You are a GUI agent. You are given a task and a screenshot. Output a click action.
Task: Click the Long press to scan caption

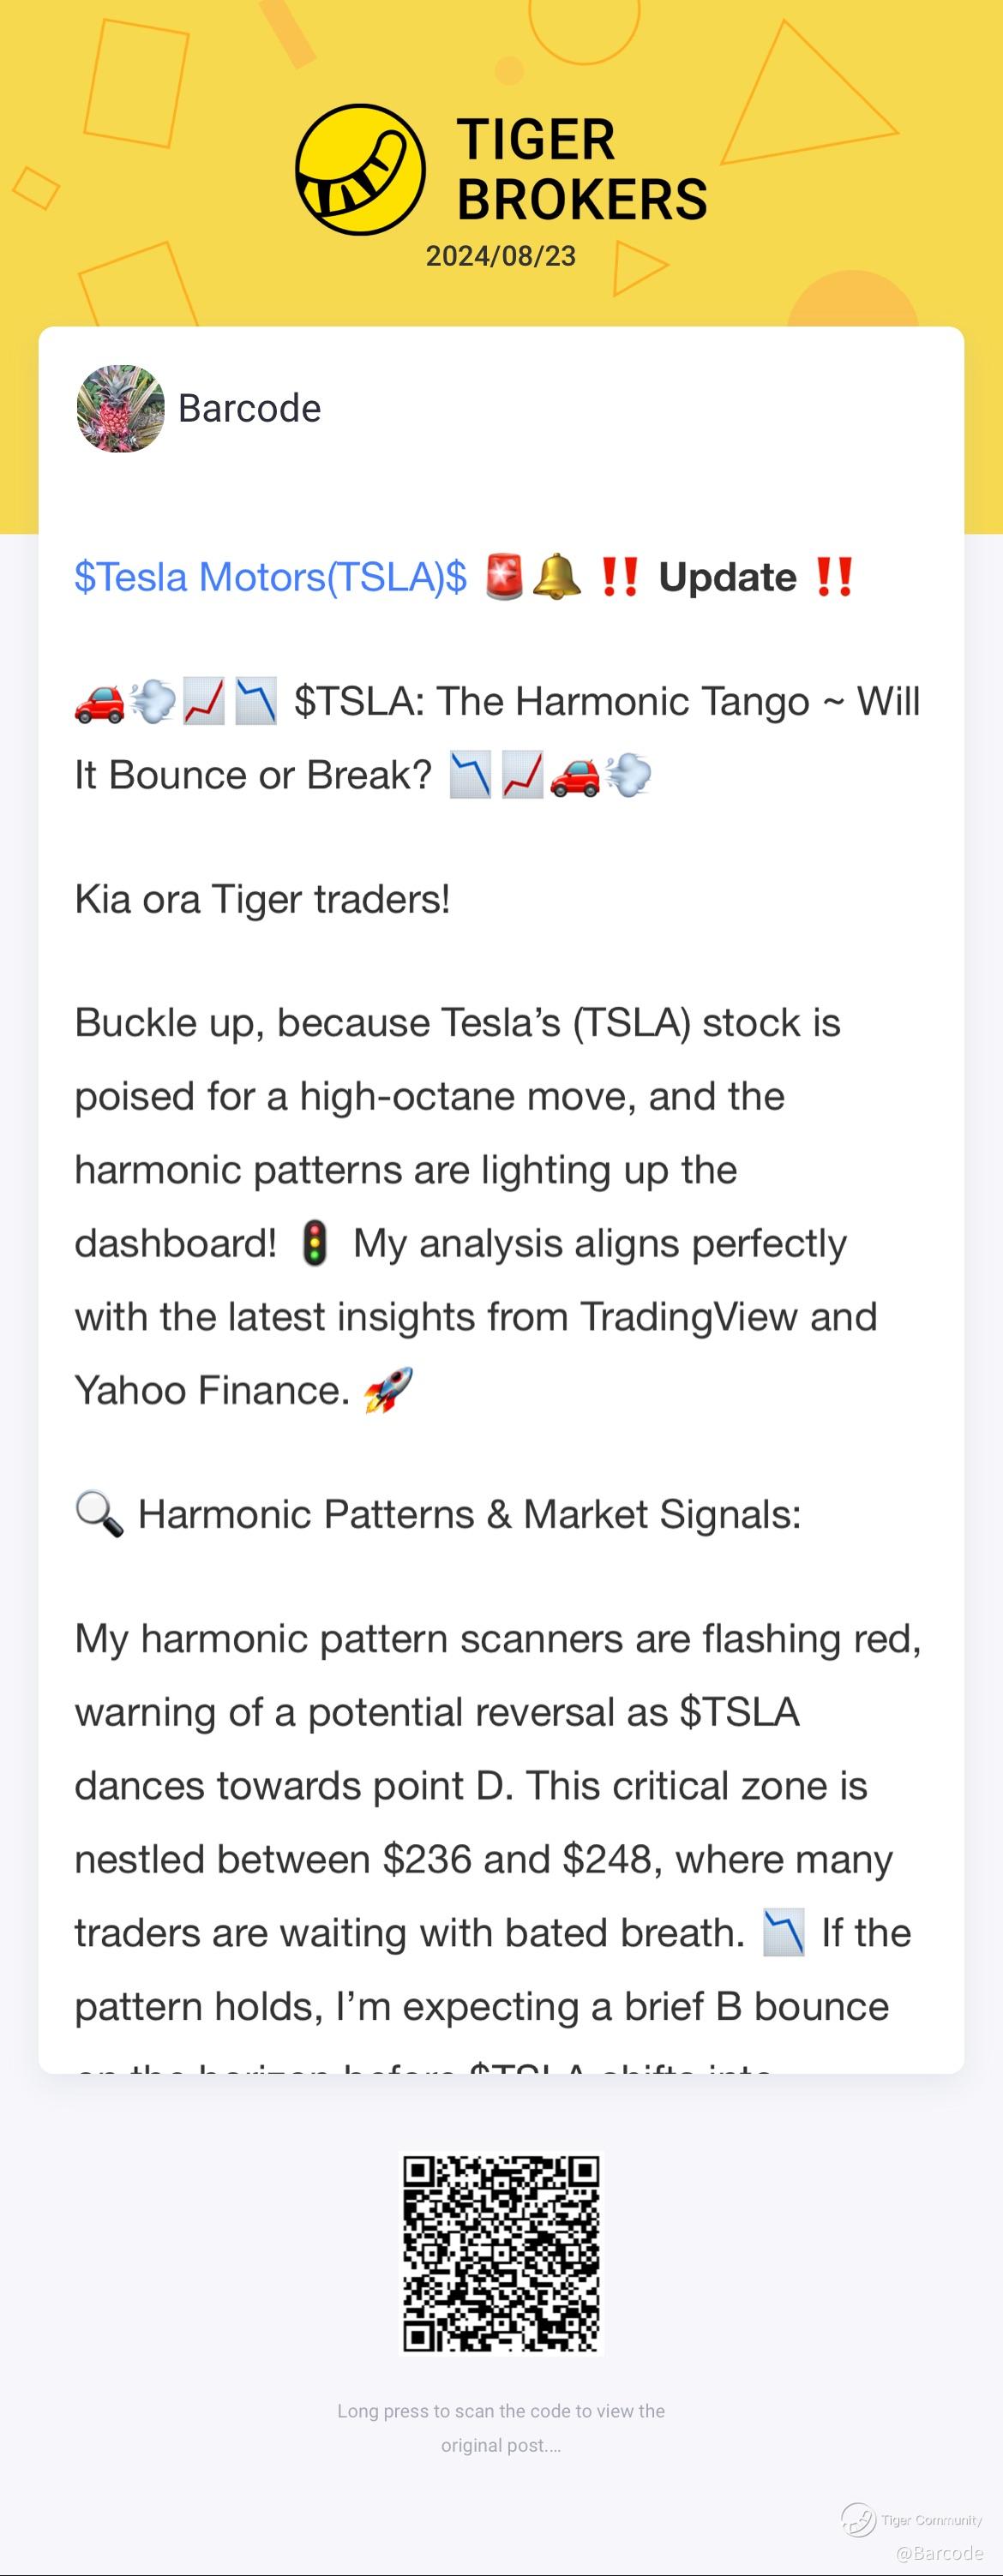coord(501,2428)
